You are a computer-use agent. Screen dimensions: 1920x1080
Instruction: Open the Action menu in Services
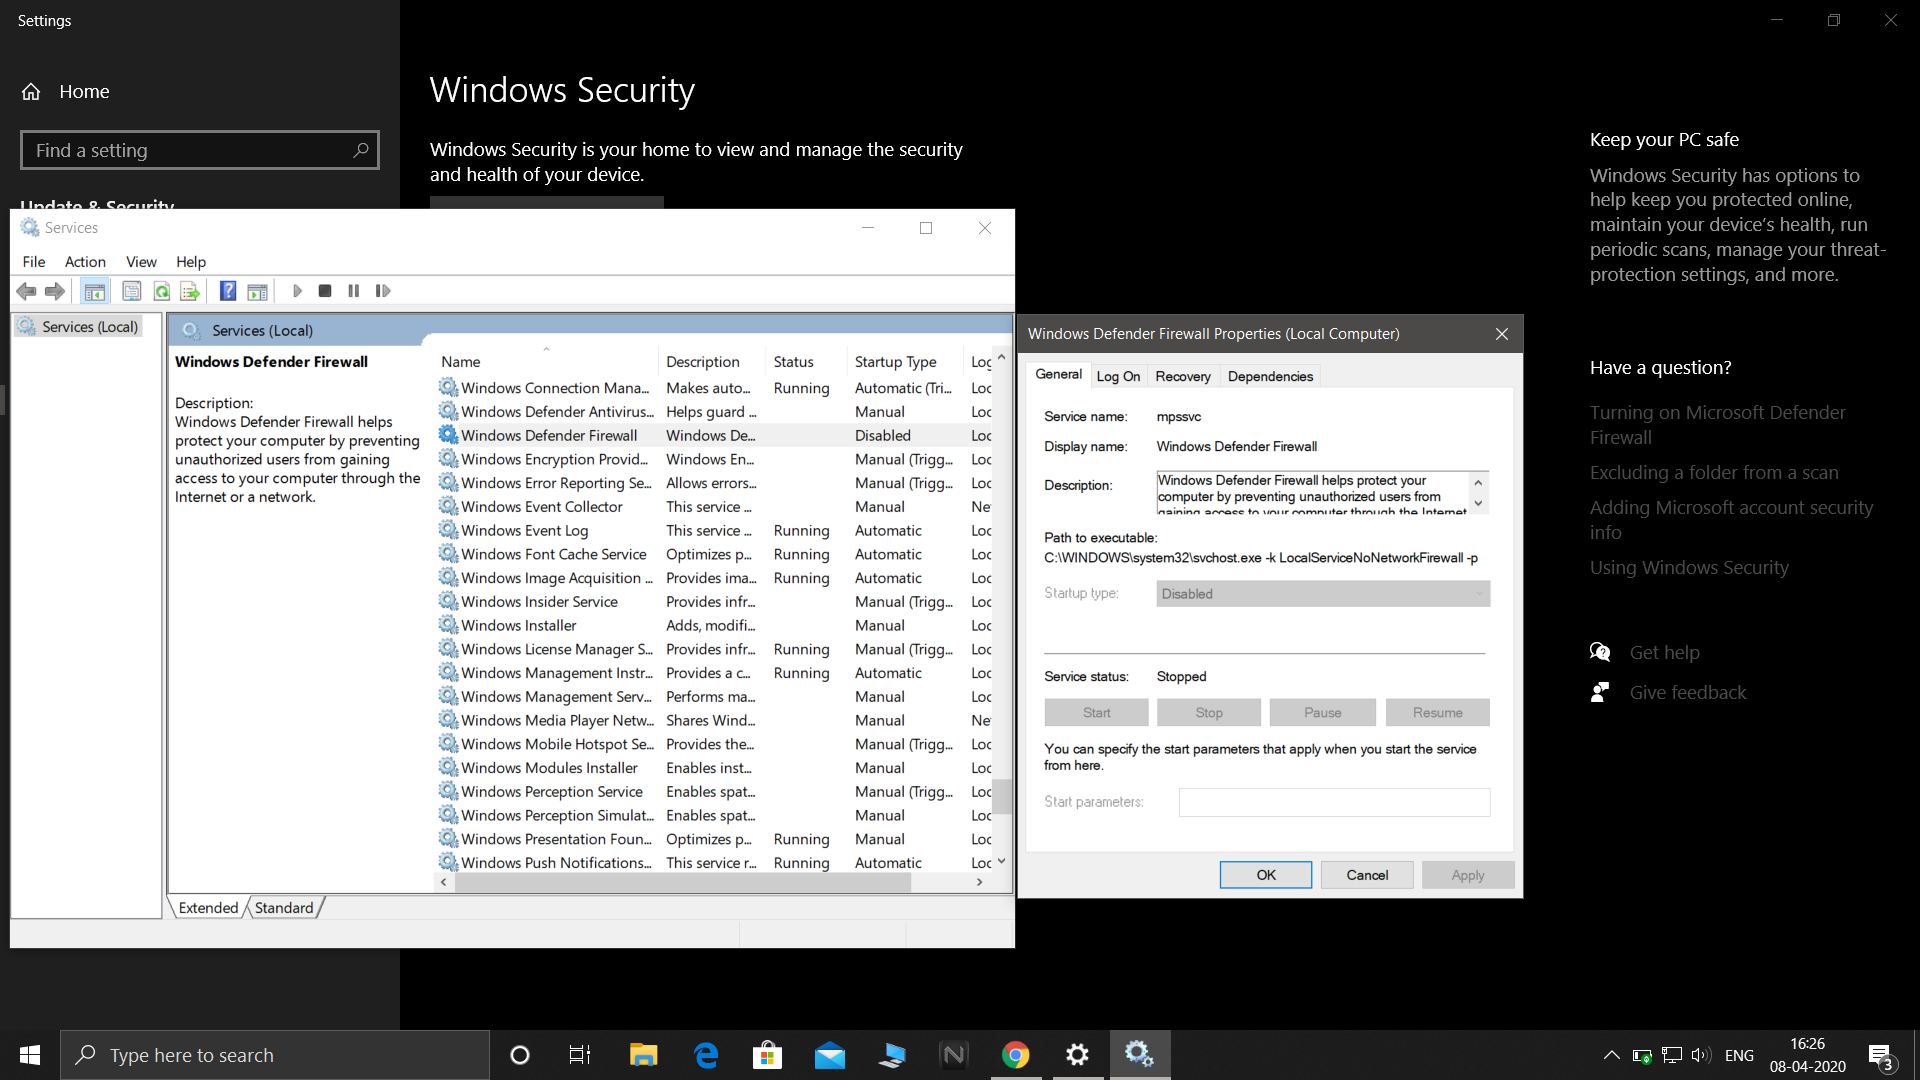tap(85, 262)
